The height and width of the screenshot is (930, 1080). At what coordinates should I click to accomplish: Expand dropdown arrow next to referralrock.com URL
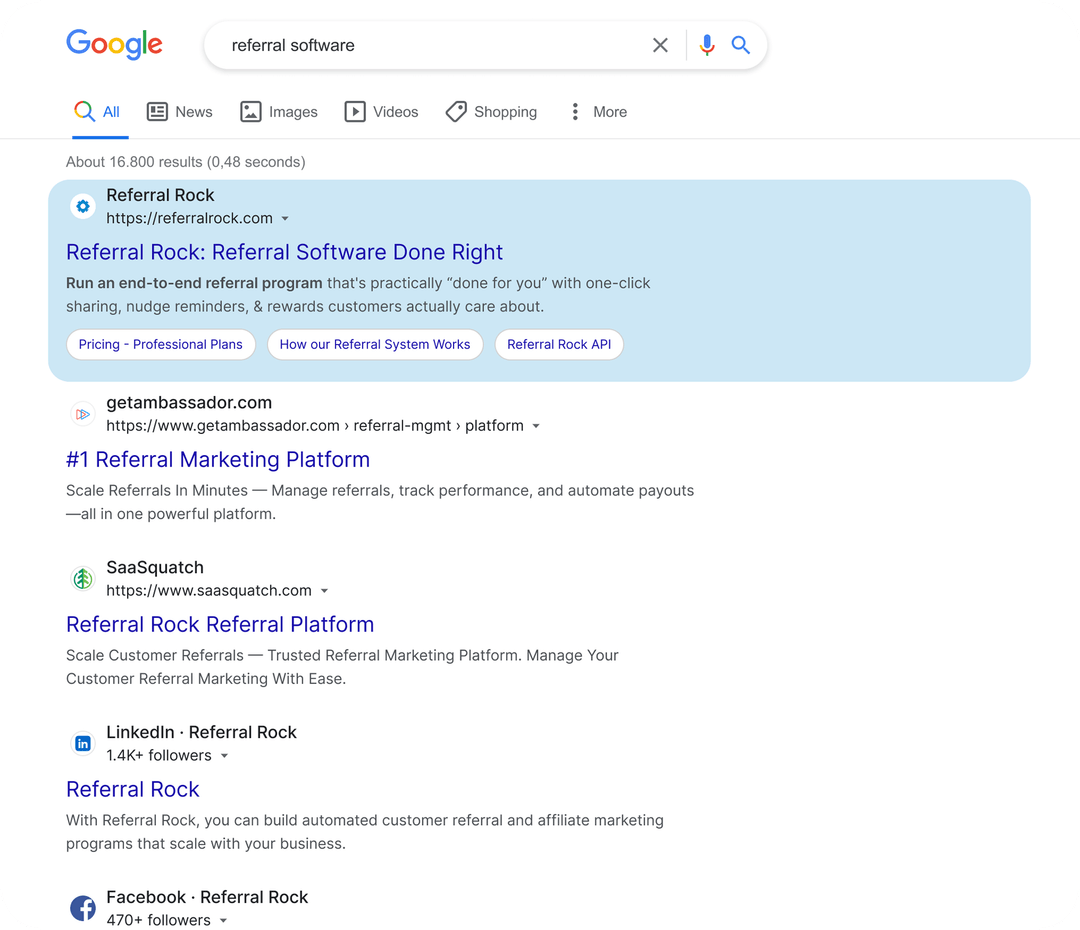[x=285, y=219]
